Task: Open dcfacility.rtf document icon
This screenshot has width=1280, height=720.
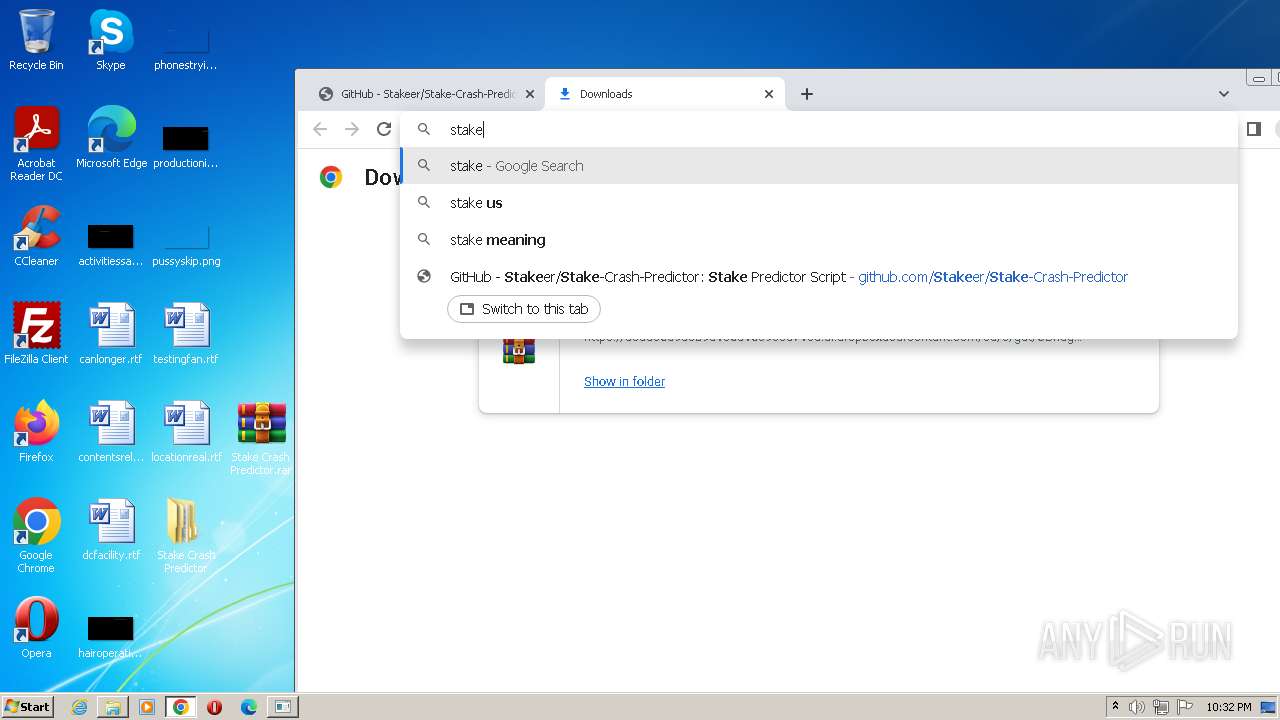Action: [x=110, y=530]
